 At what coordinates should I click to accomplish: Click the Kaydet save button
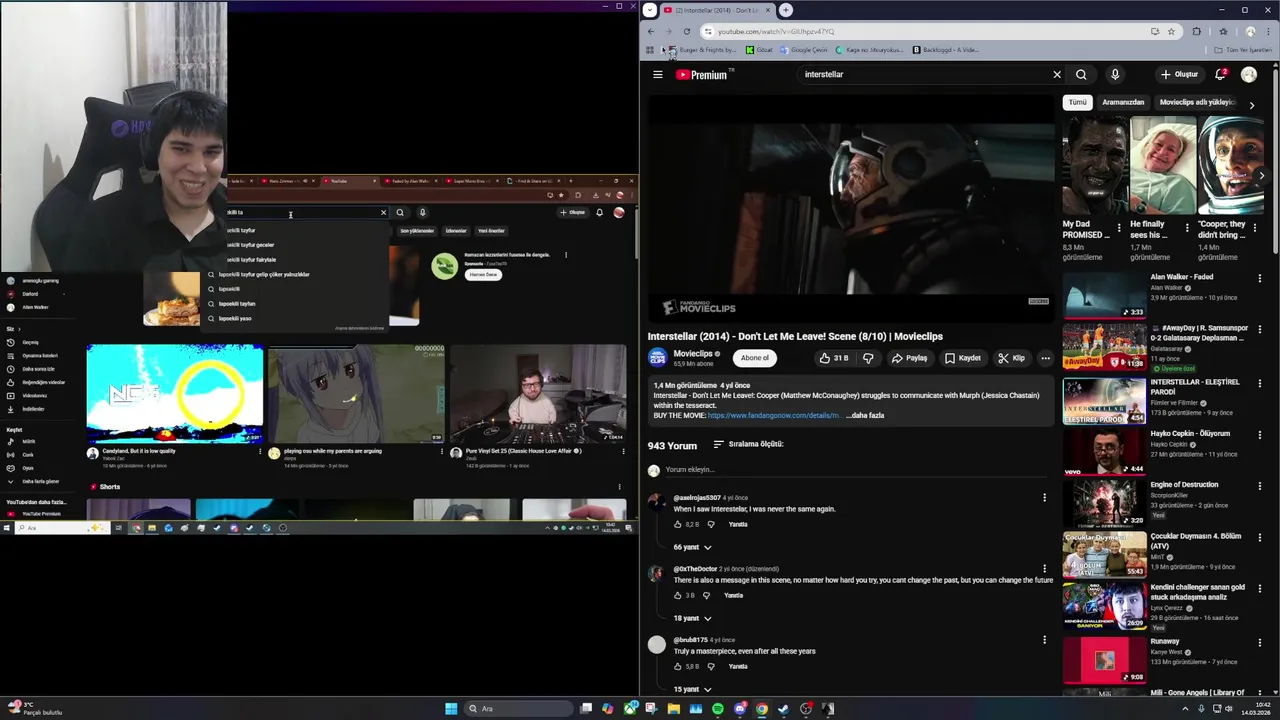963,358
